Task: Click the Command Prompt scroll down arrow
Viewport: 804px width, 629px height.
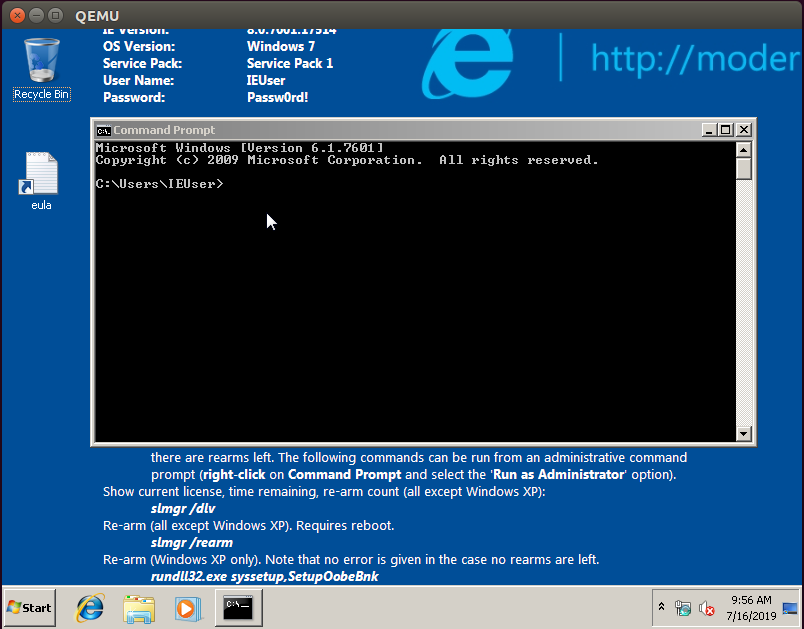Action: [744, 434]
